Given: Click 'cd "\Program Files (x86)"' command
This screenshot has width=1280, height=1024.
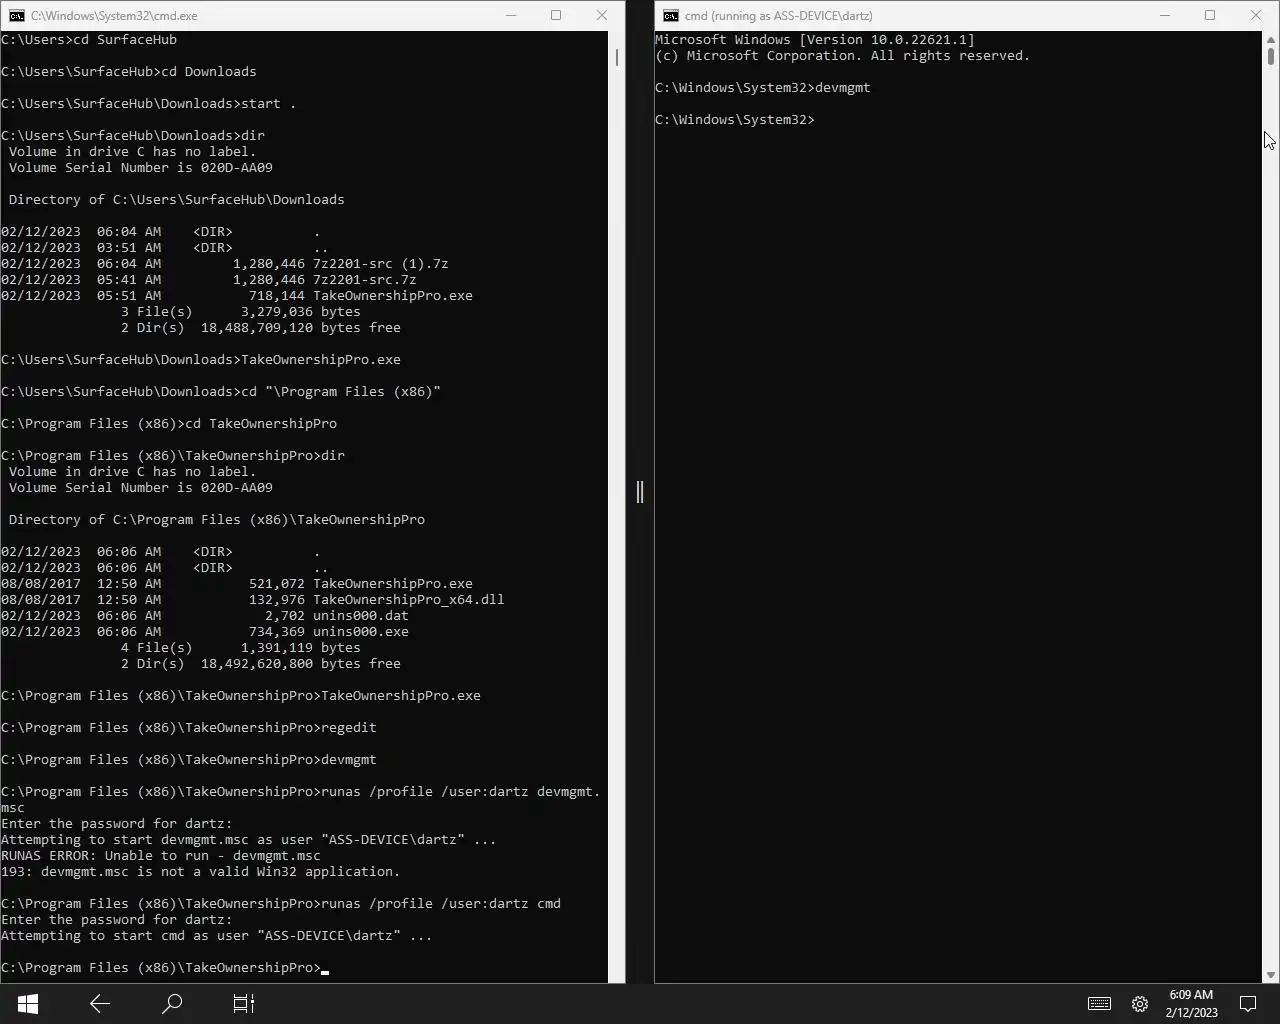Looking at the screenshot, I should [340, 391].
